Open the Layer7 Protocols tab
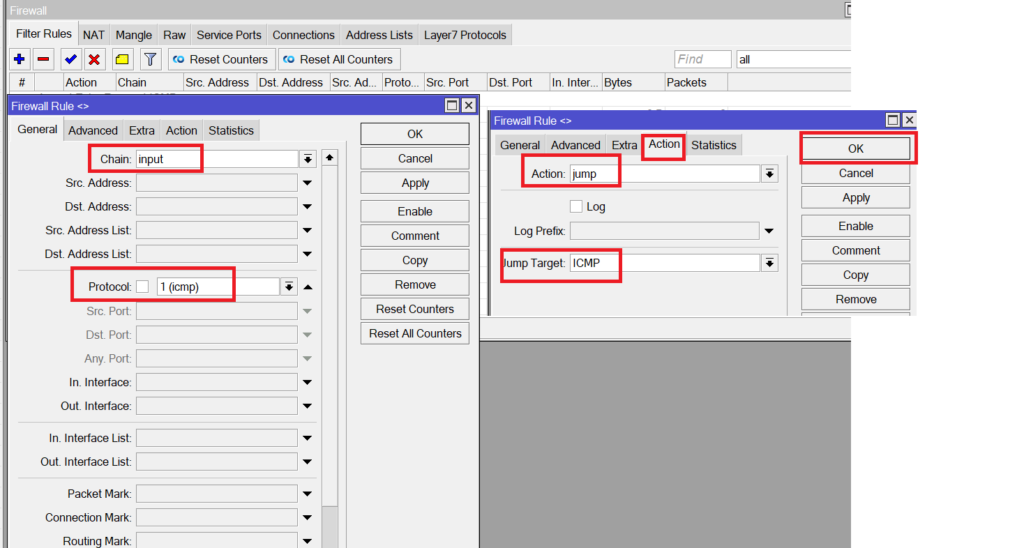Viewport: 1024px width, 548px height. pyautogui.click(x=465, y=35)
